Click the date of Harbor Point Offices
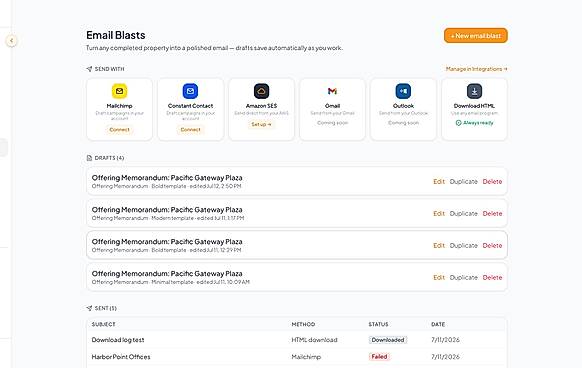Image resolution: width=582 pixels, height=368 pixels. 445,357
